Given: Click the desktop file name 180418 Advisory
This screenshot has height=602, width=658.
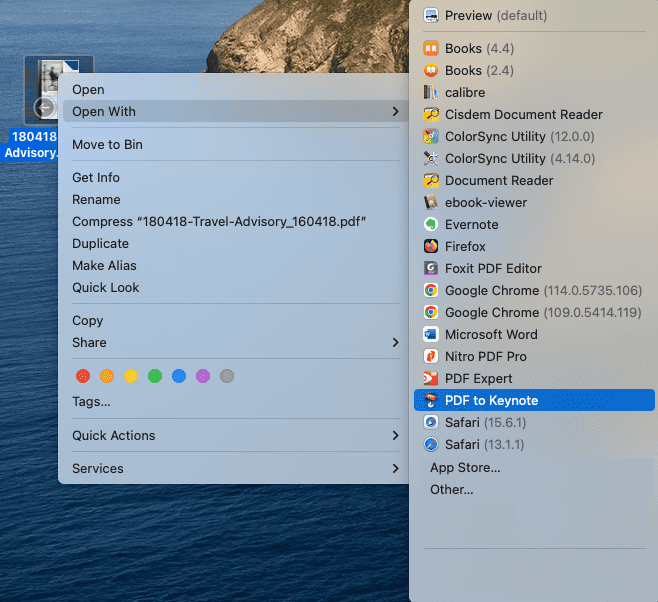Looking at the screenshot, I should [x=30, y=145].
